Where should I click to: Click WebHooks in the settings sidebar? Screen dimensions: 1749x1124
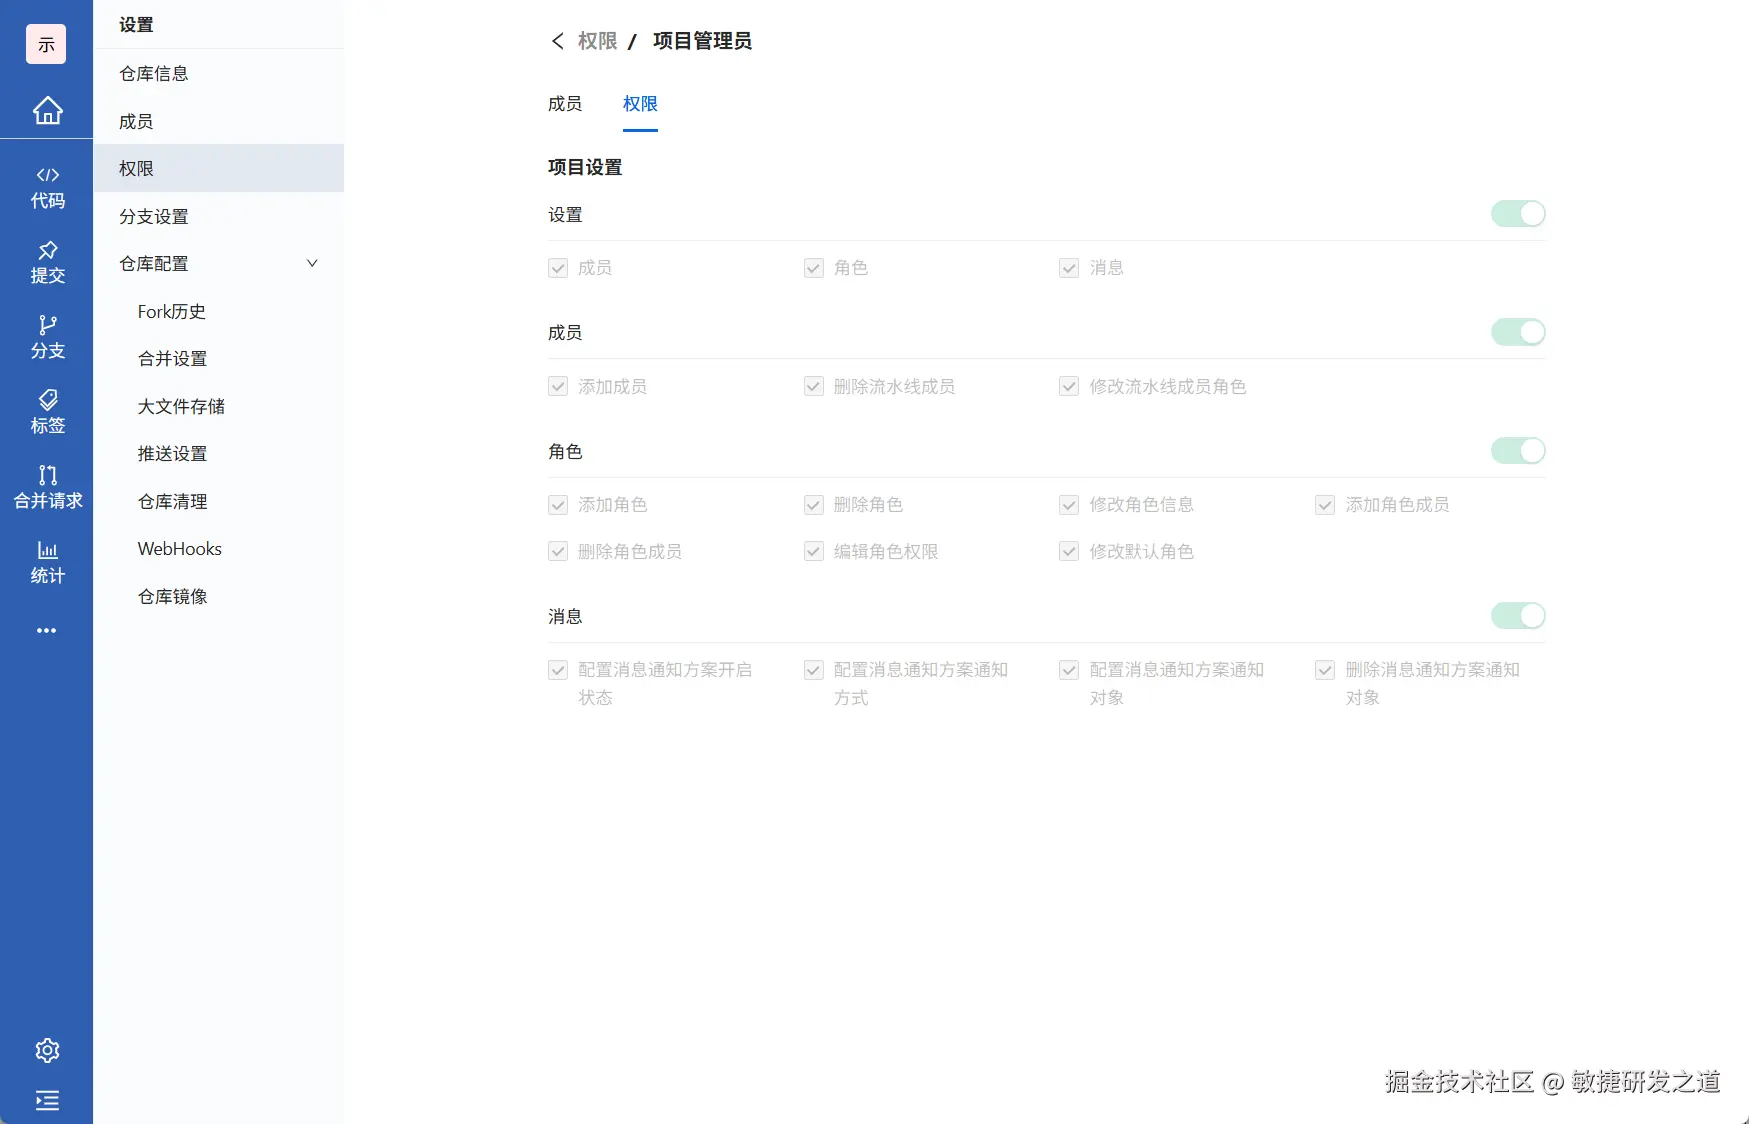(179, 548)
